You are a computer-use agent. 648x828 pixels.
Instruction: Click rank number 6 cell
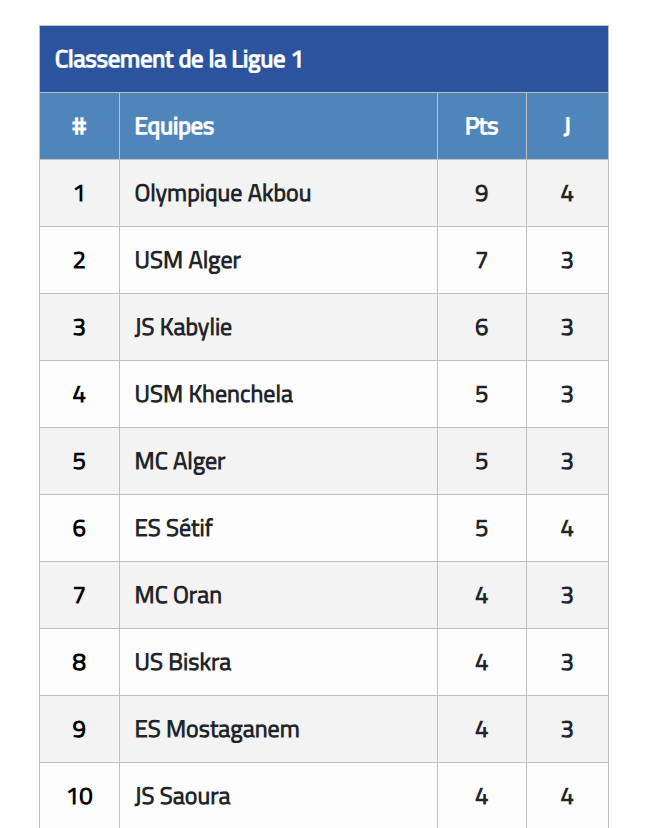[x=79, y=528]
